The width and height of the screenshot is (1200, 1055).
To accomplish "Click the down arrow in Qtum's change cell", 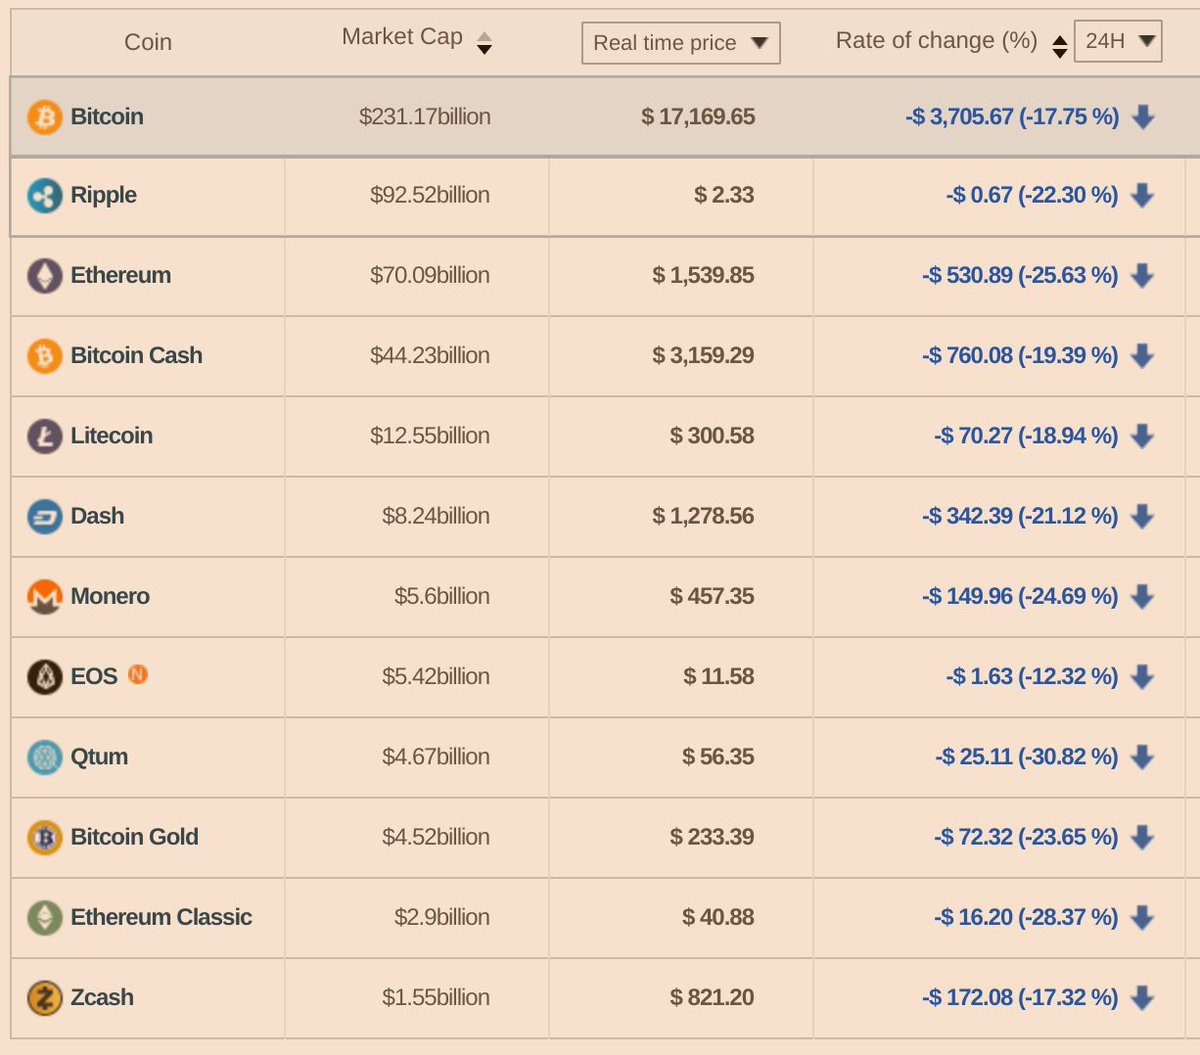I will (x=1142, y=757).
